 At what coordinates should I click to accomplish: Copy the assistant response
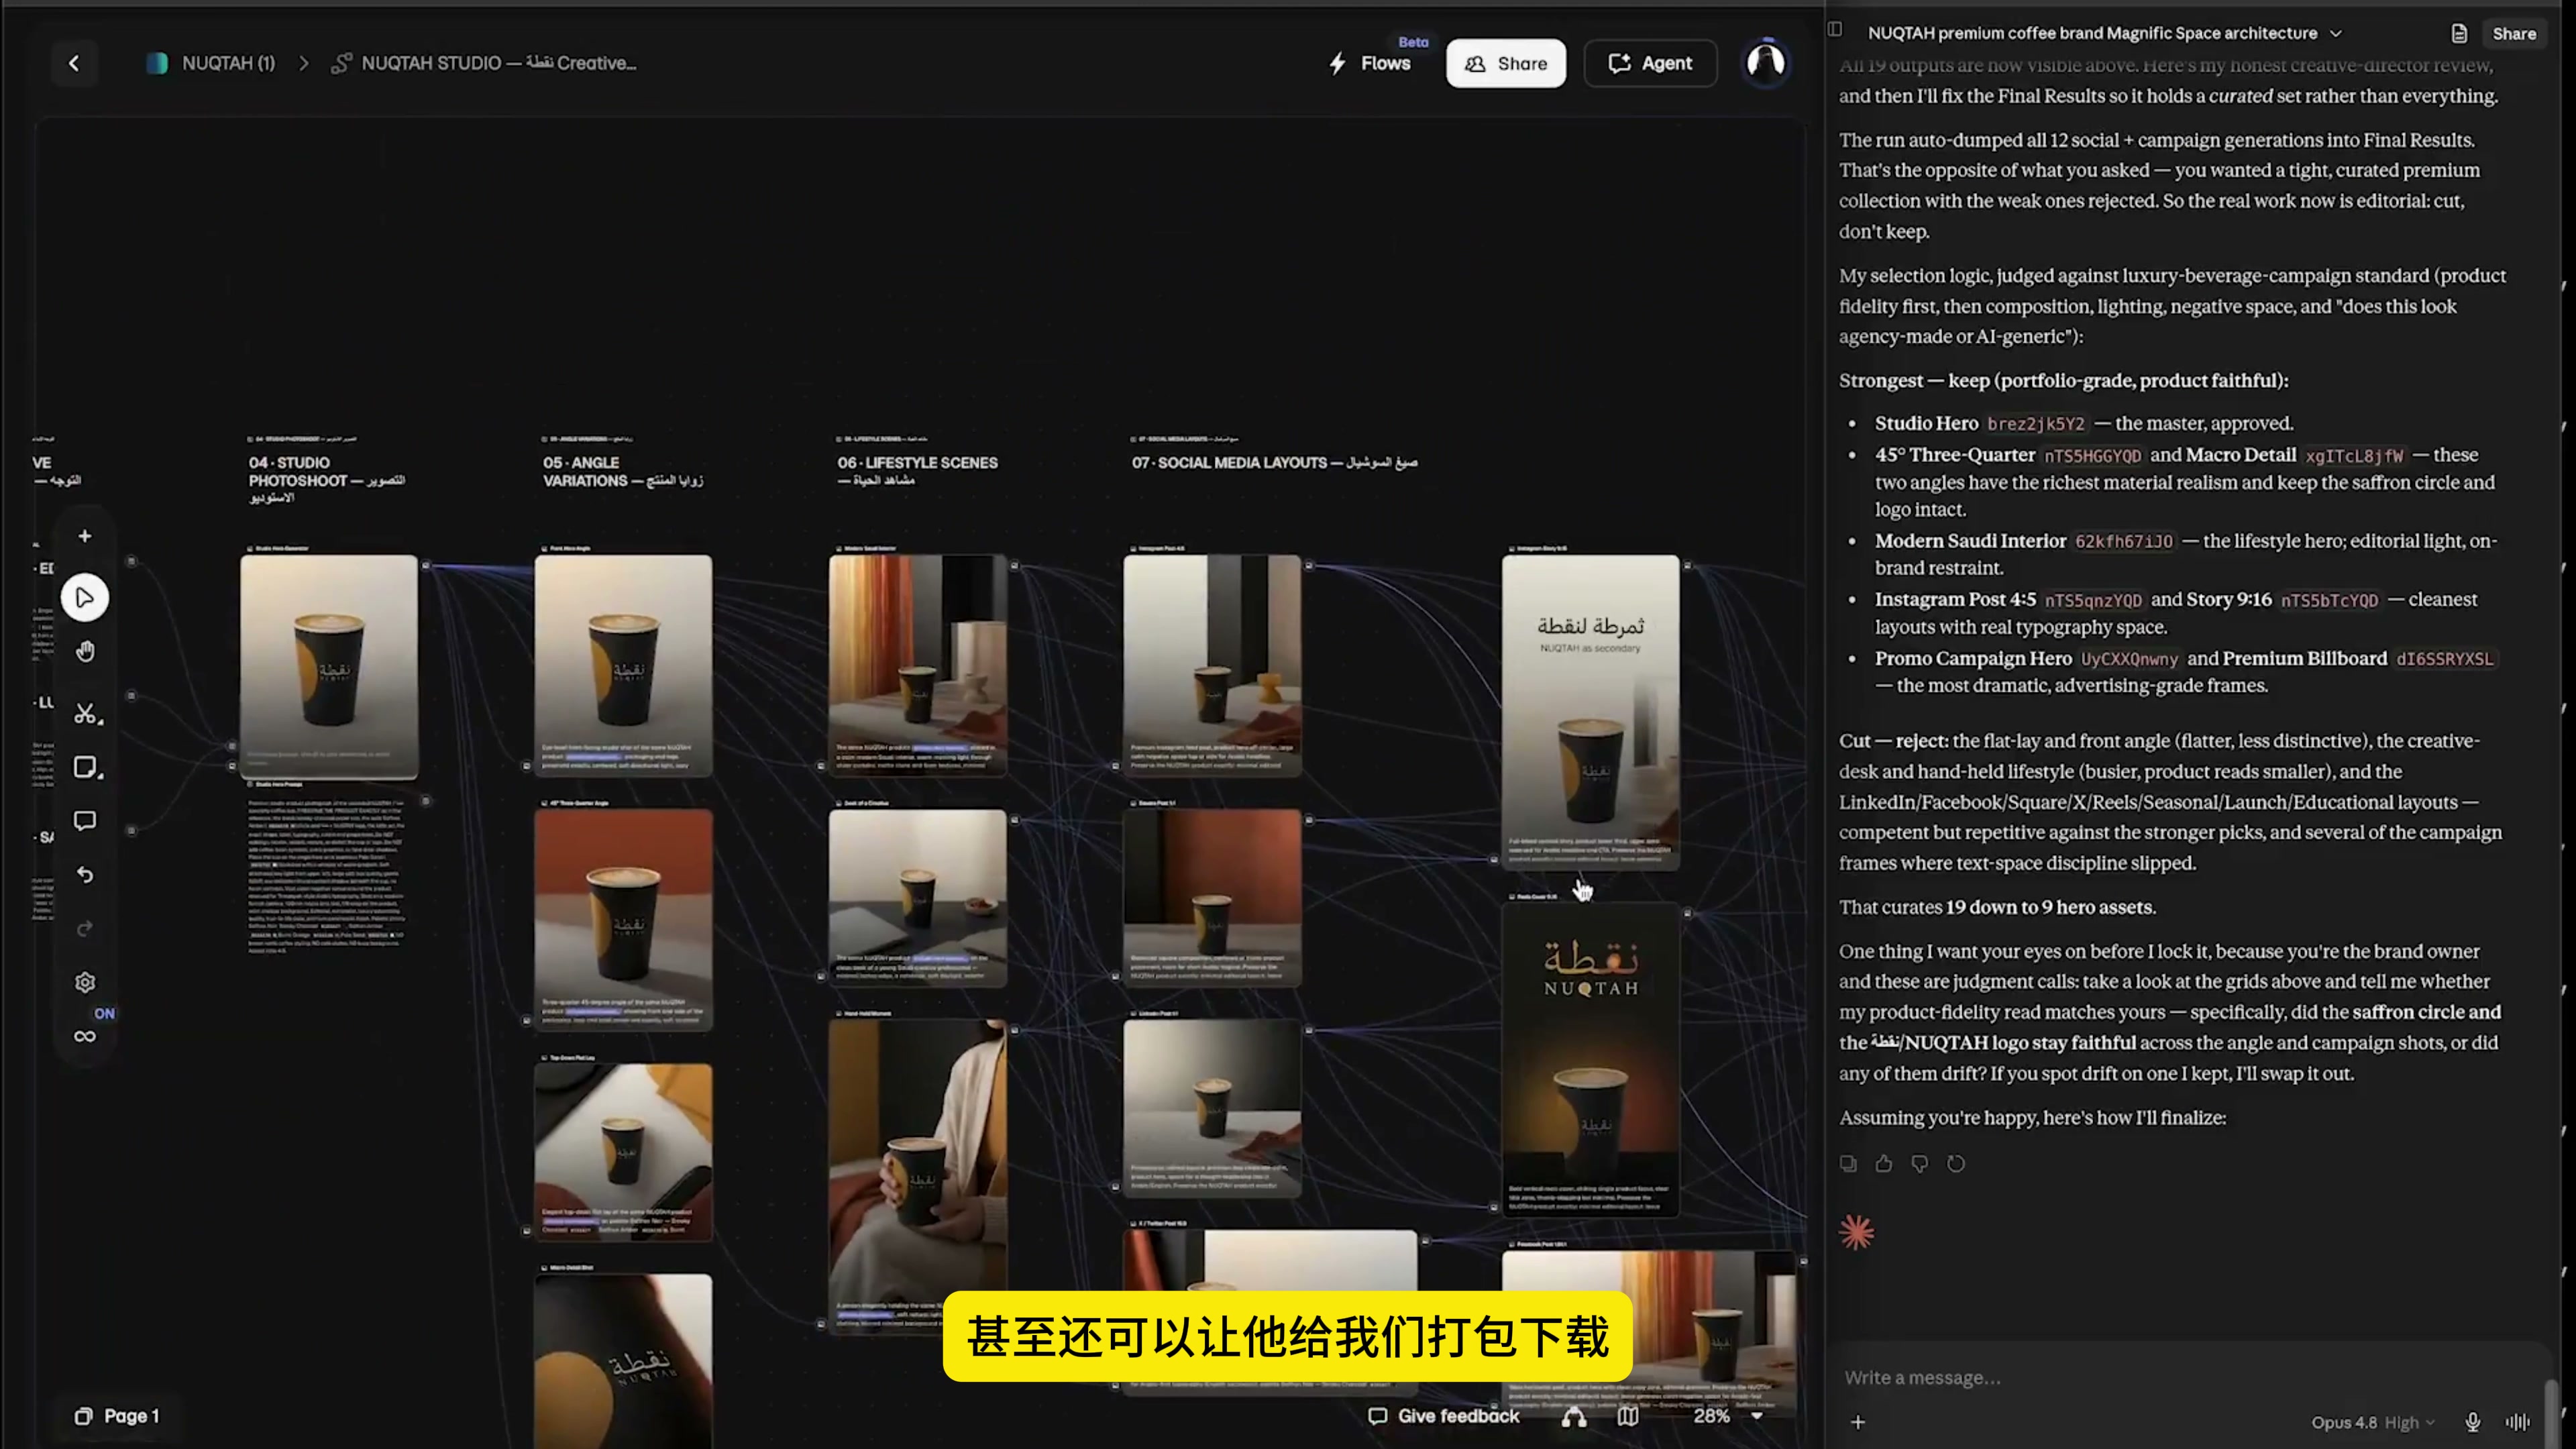[1849, 1163]
